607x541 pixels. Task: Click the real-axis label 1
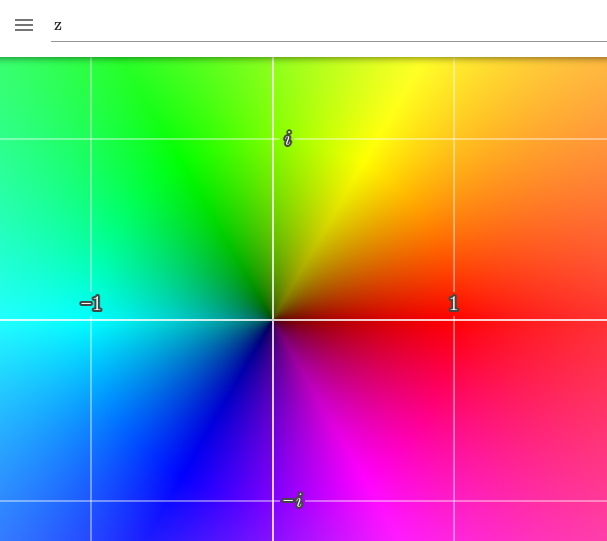pyautogui.click(x=453, y=303)
